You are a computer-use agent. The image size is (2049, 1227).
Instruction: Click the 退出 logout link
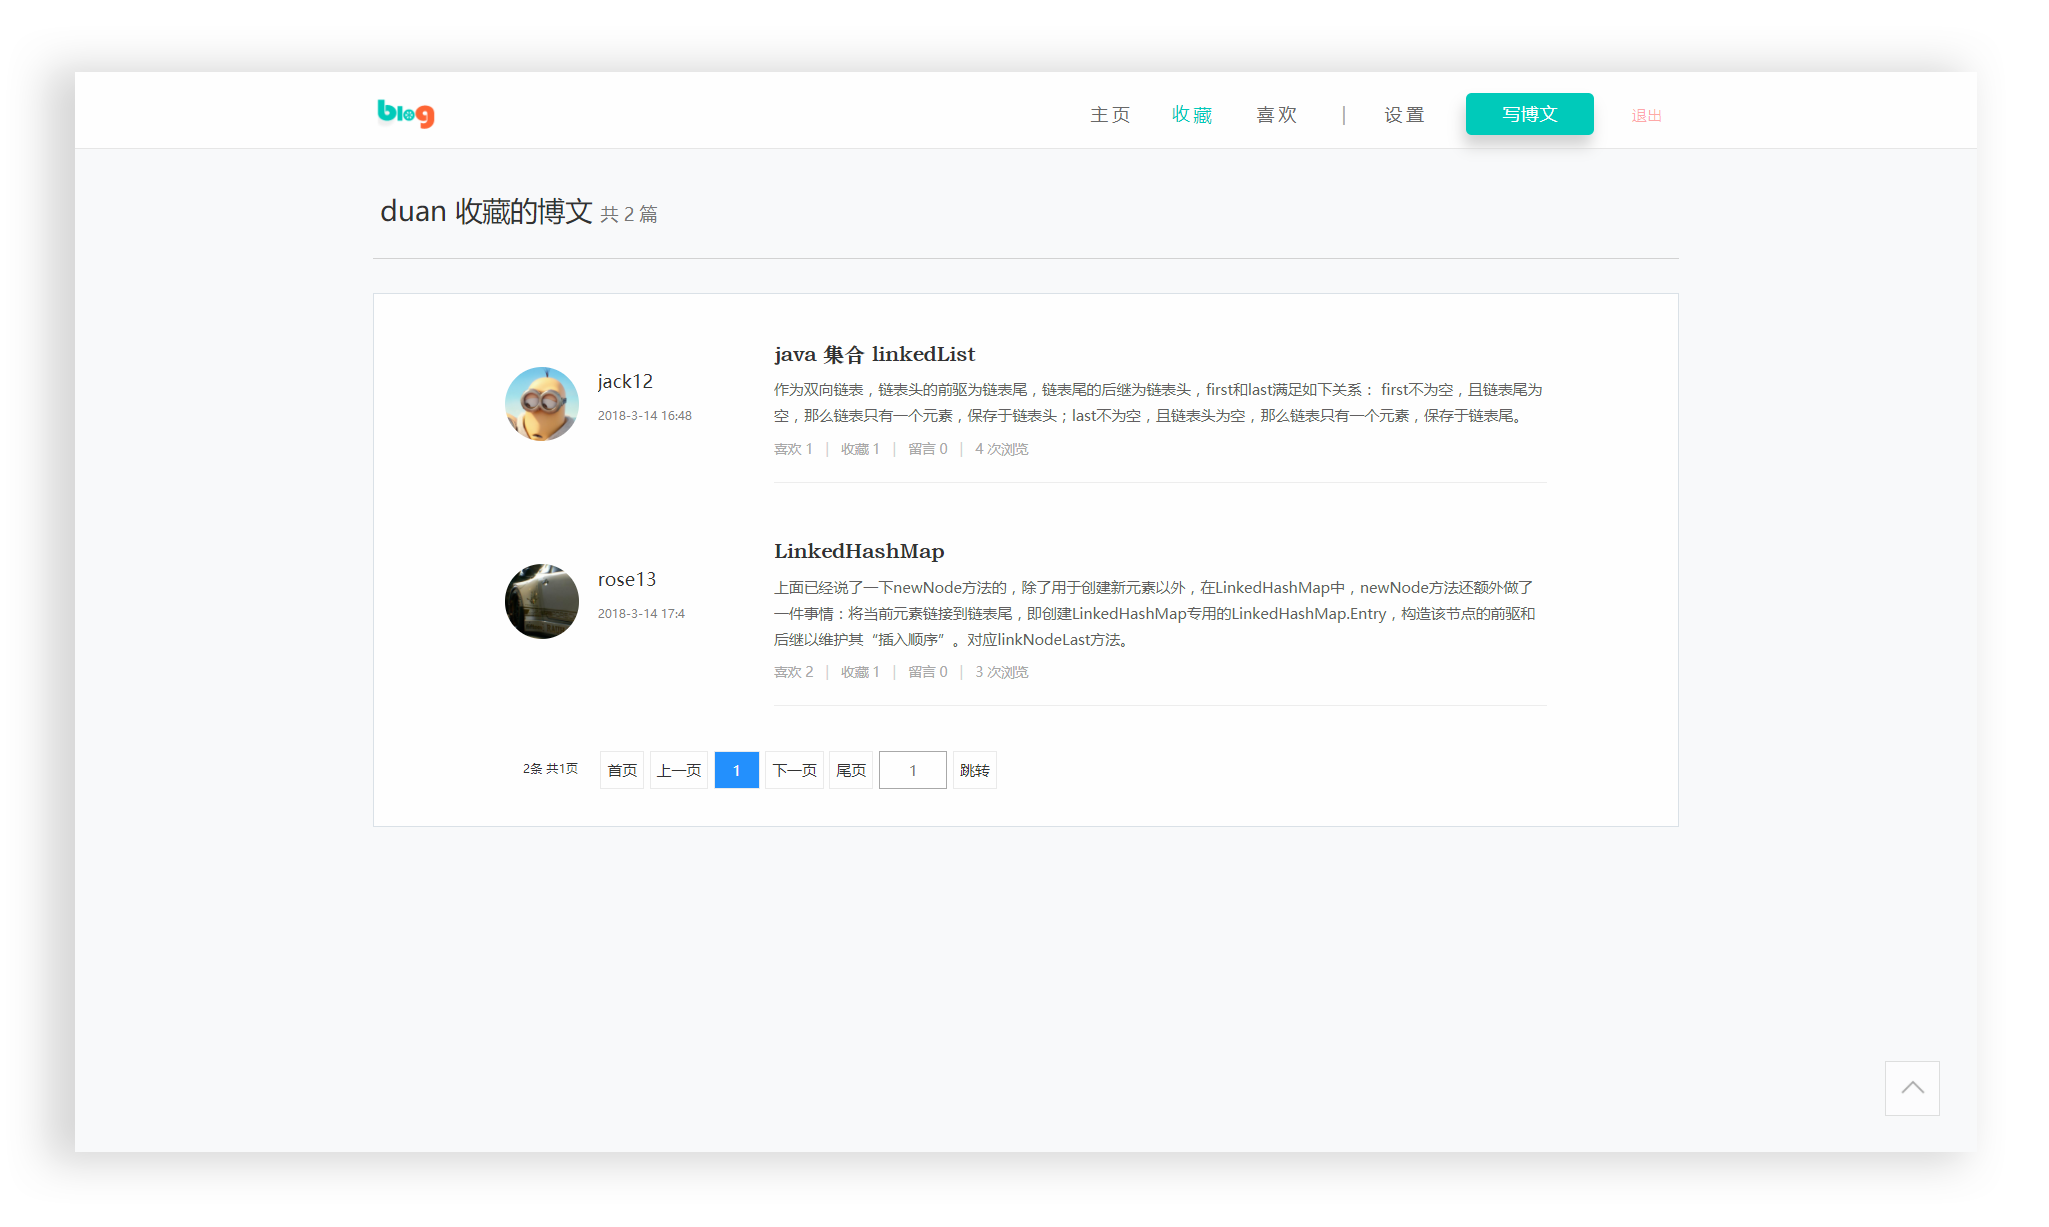tap(1646, 116)
